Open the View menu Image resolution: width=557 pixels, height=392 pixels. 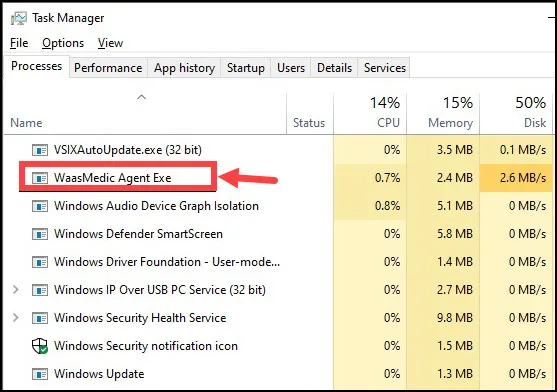[x=110, y=43]
